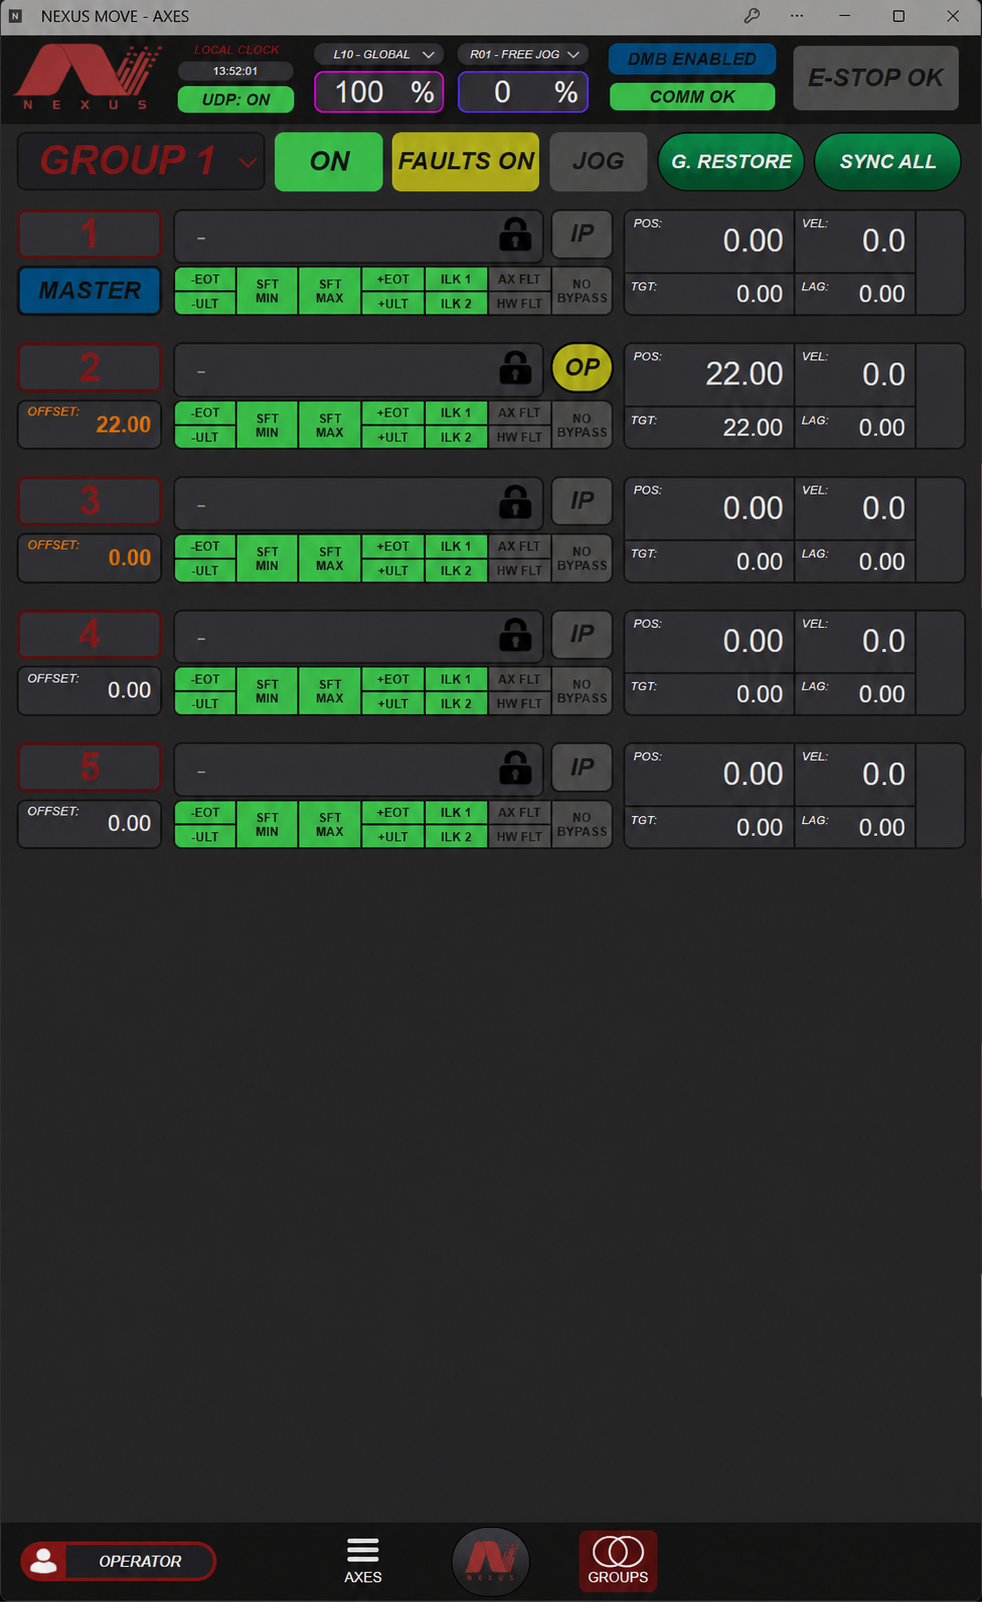Click the axis 1 name field
This screenshot has height=1602, width=982.
point(358,236)
